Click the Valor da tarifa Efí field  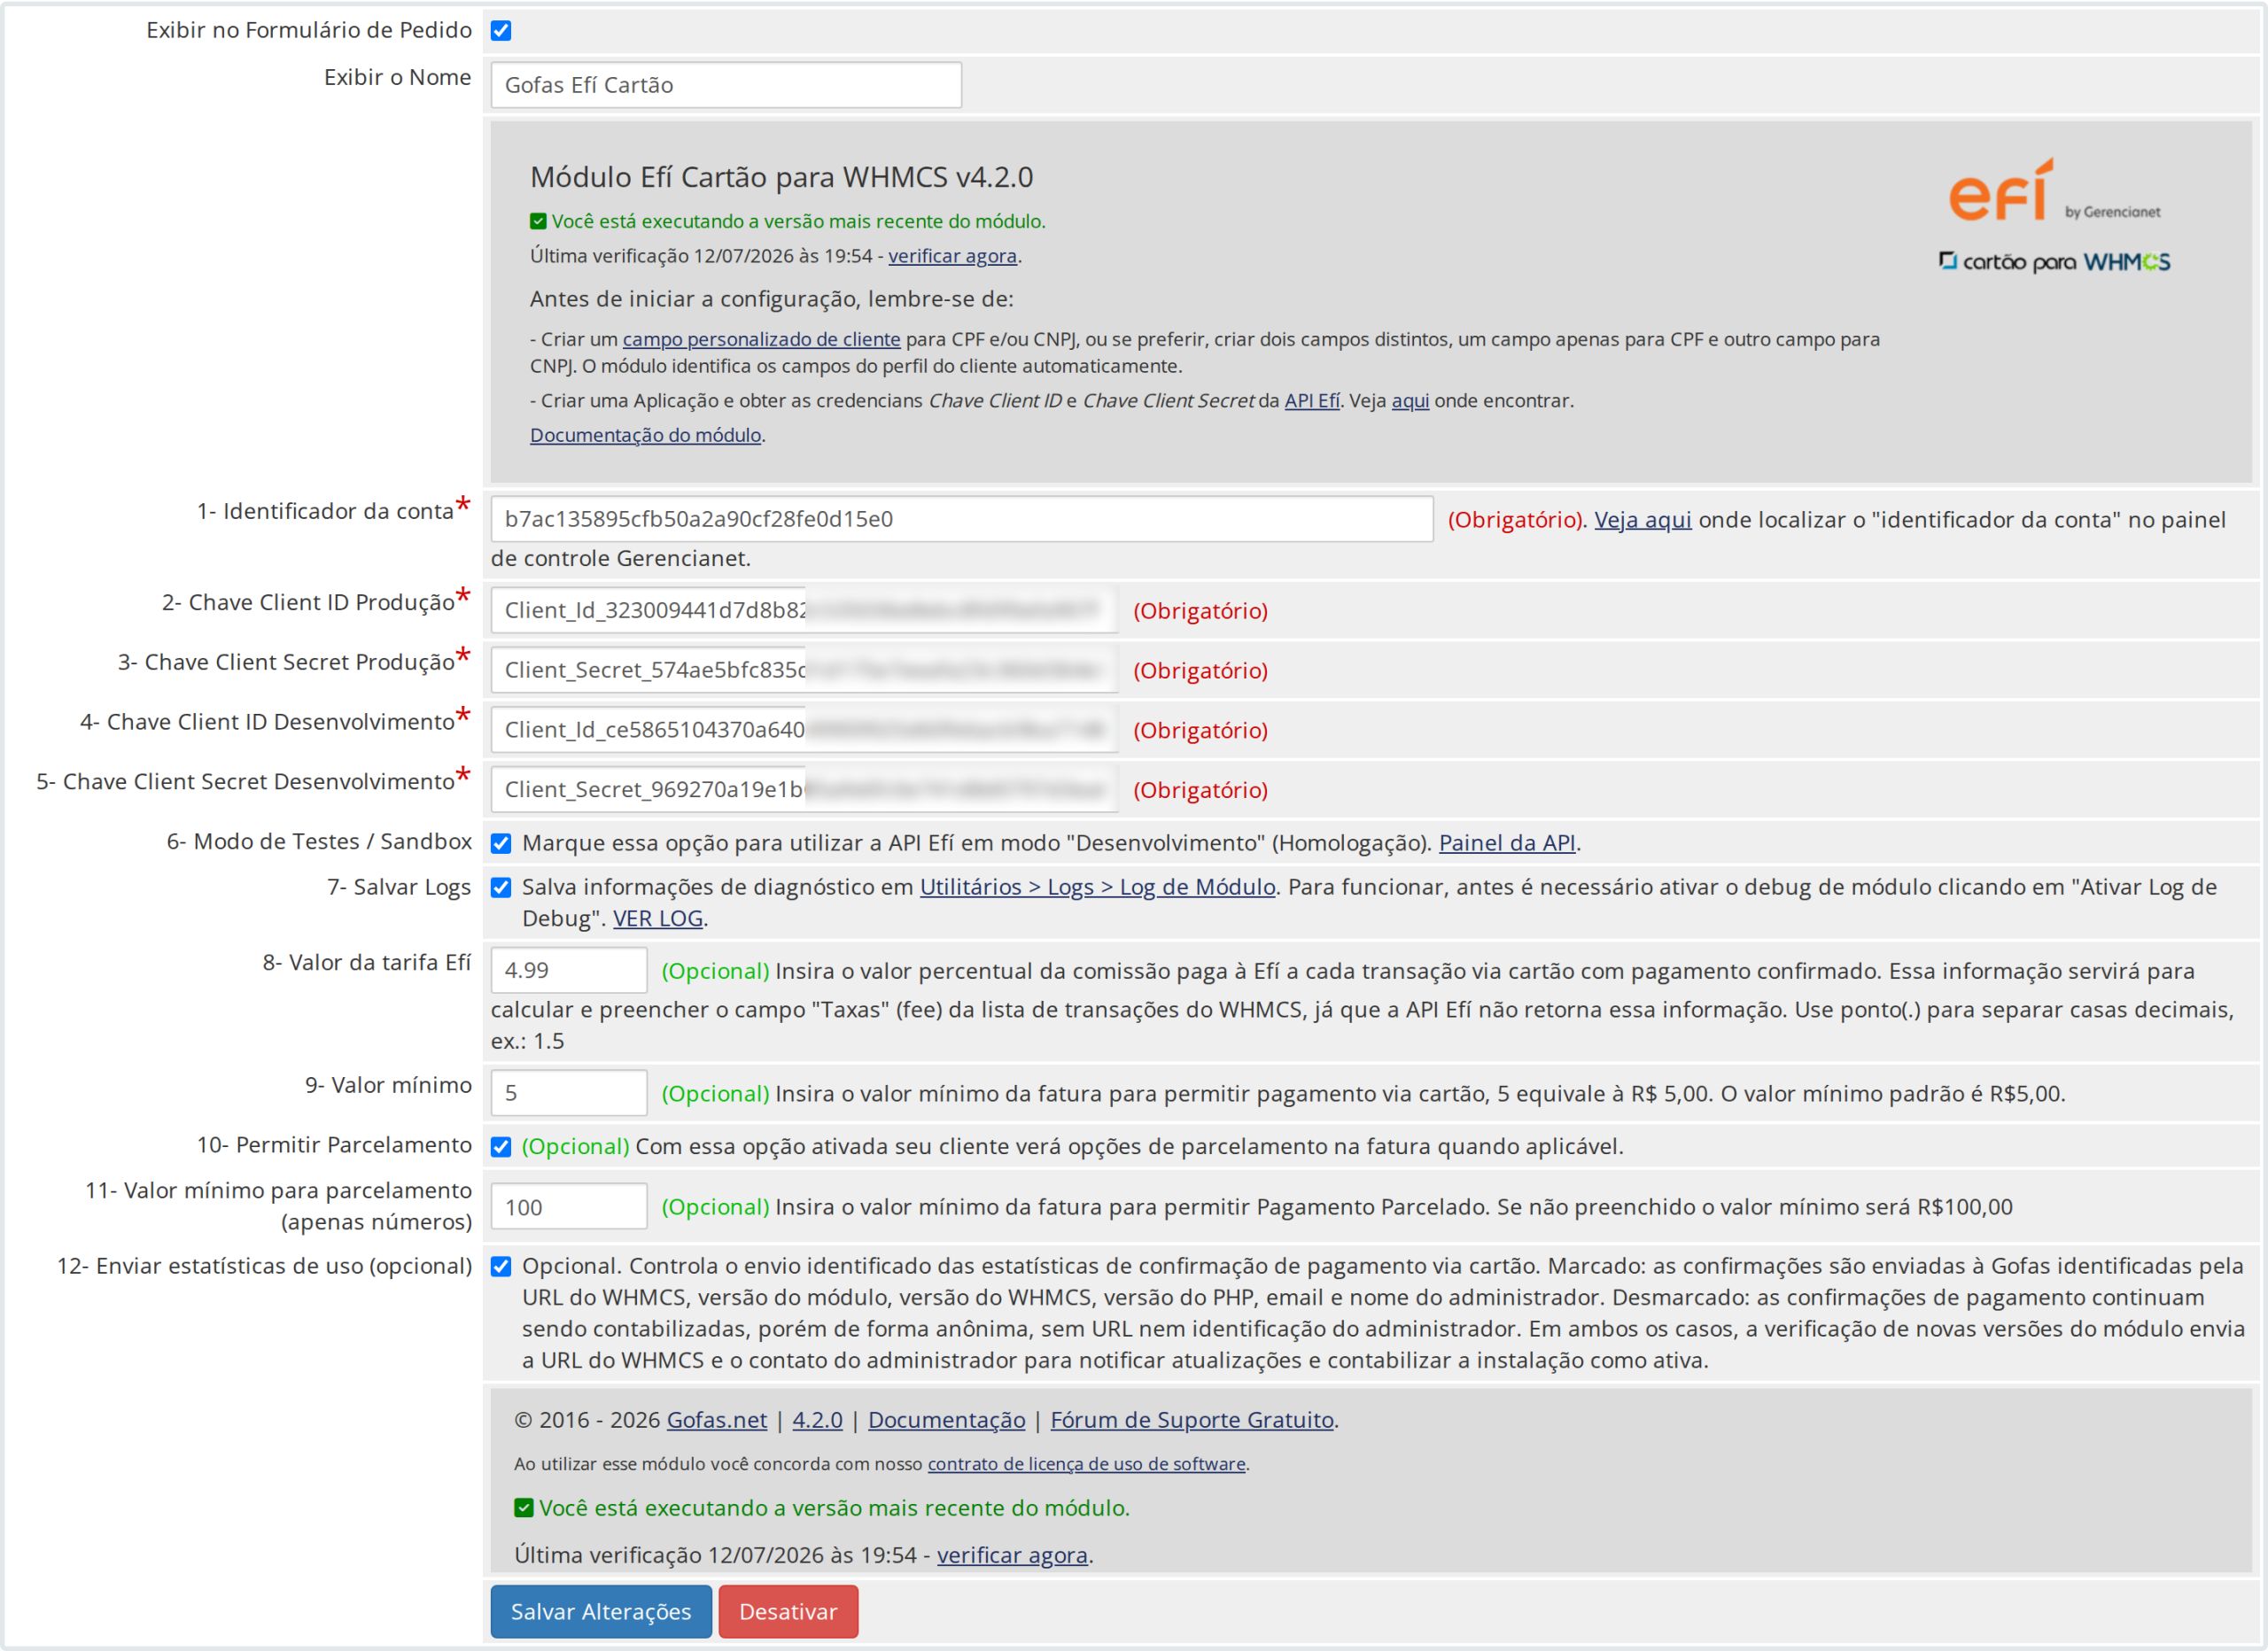(569, 970)
